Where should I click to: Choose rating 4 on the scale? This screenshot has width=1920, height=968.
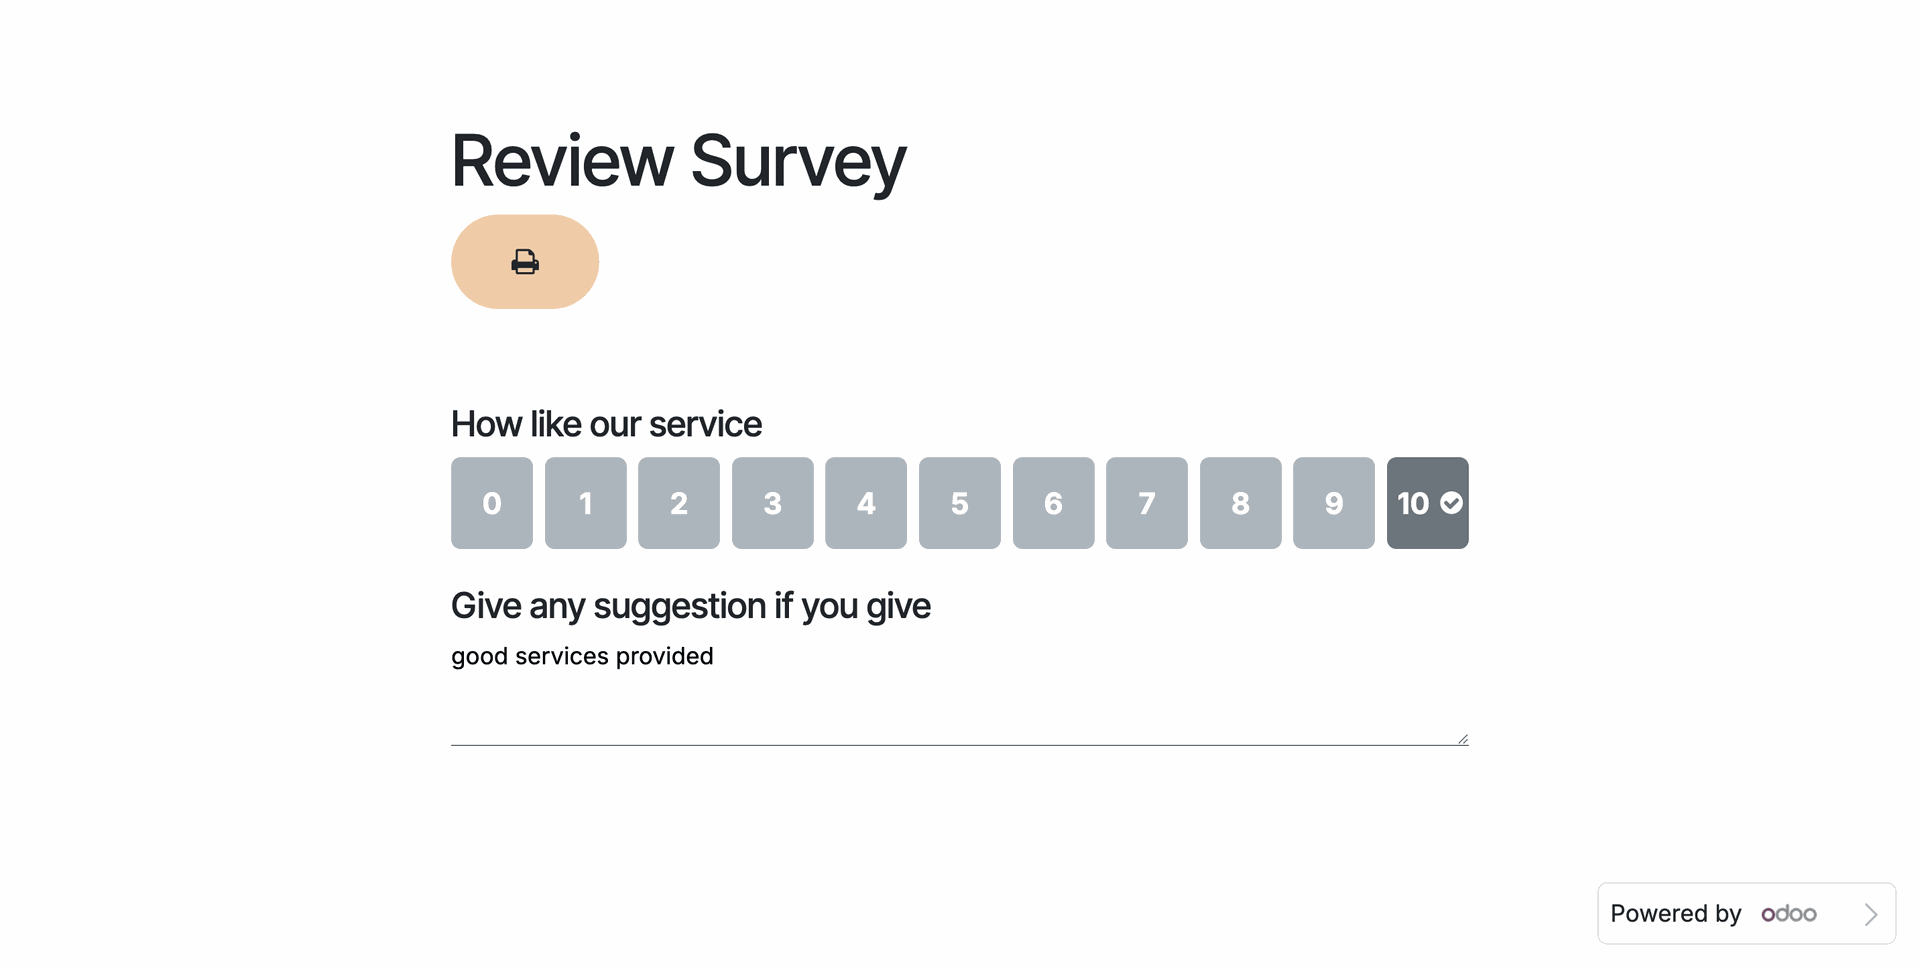(x=866, y=503)
